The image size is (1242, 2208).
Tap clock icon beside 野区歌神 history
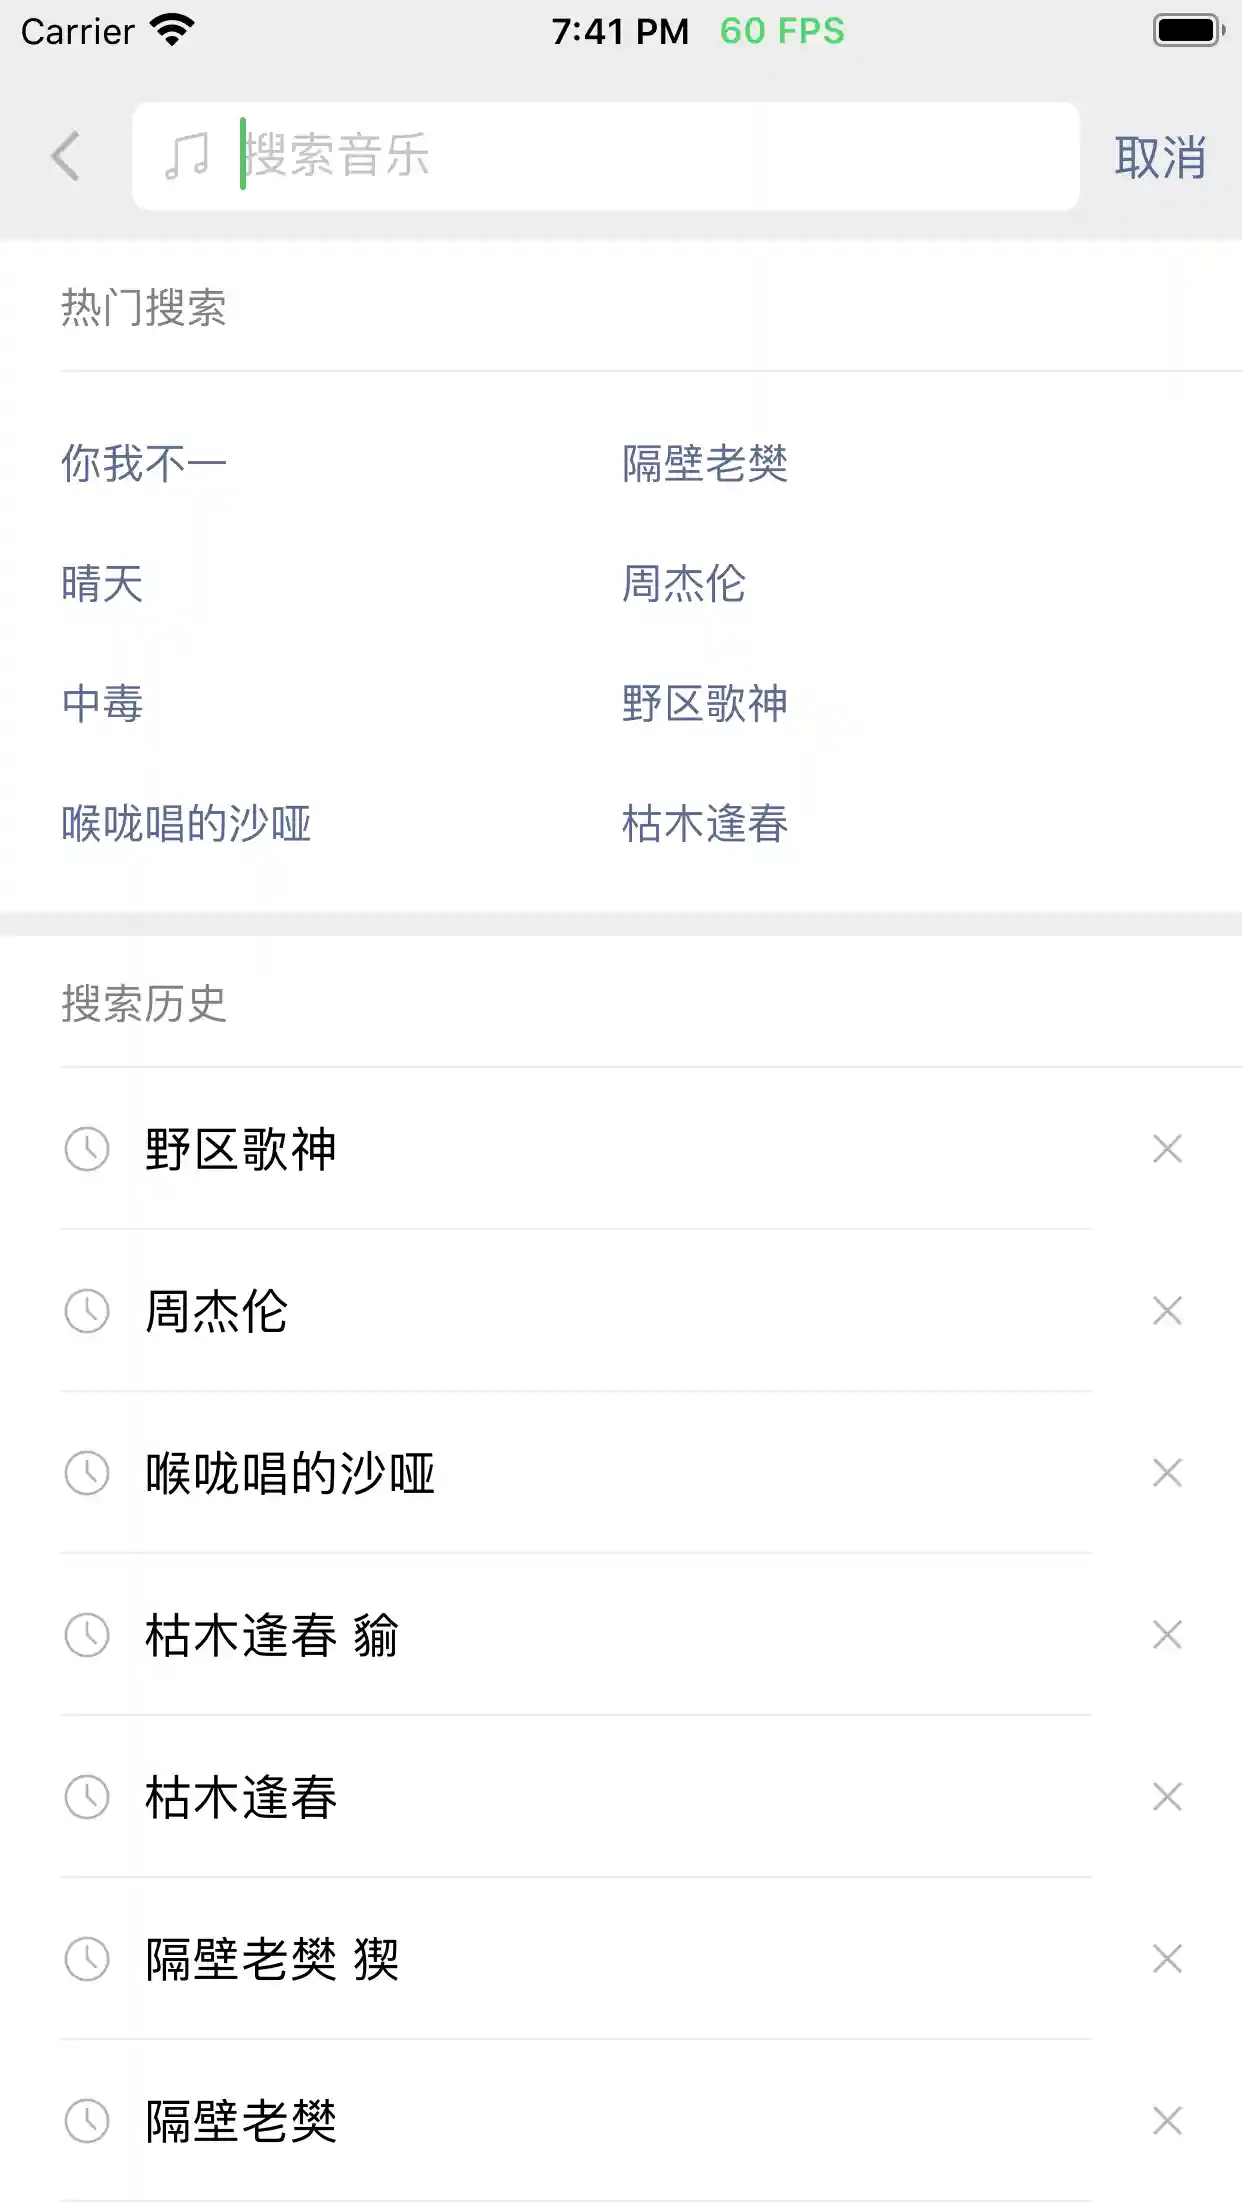tap(87, 1149)
